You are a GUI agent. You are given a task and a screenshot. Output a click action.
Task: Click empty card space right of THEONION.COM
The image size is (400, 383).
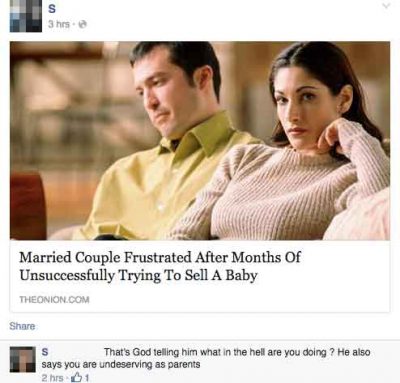(x=240, y=300)
